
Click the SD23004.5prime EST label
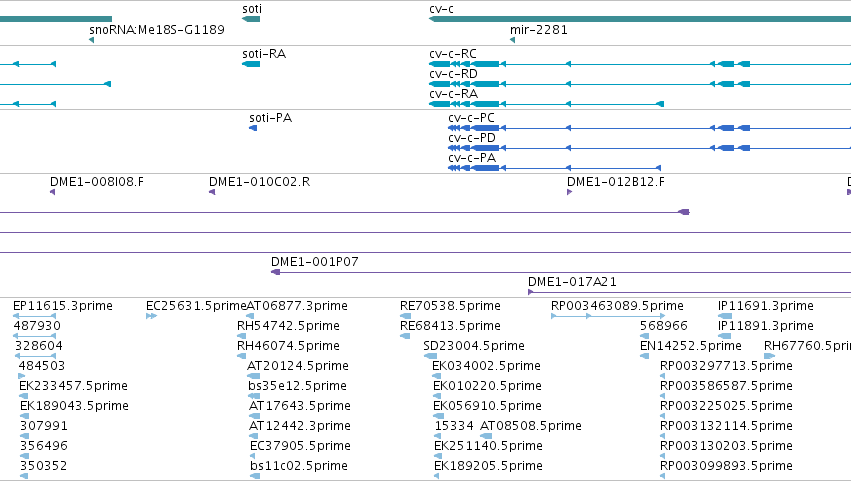pyautogui.click(x=474, y=346)
